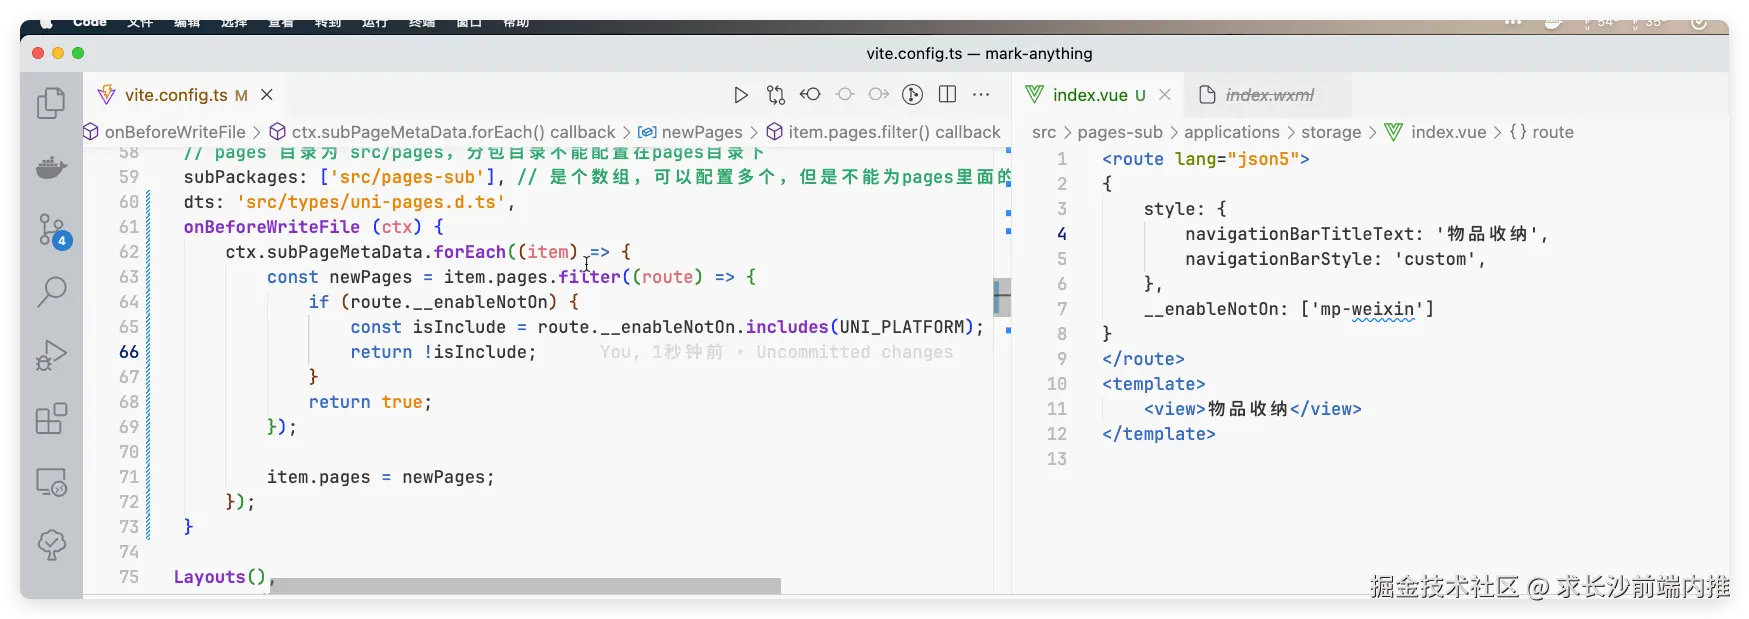Image resolution: width=1749 pixels, height=619 pixels.
Task: Click the '<view>物品收纳</view>' line
Action: tap(1253, 409)
